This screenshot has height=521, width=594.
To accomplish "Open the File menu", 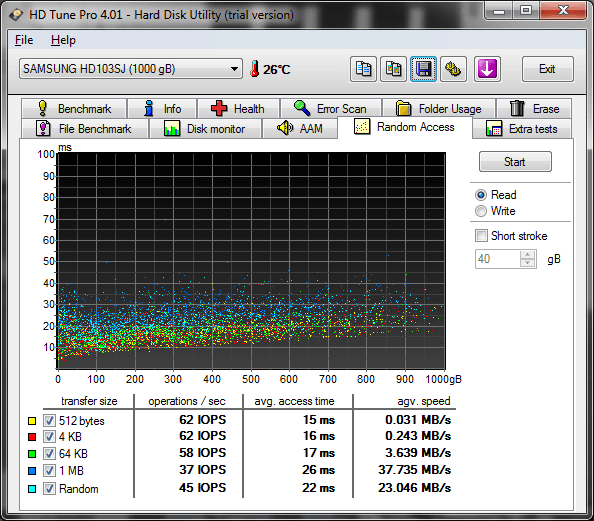I will click(x=24, y=40).
